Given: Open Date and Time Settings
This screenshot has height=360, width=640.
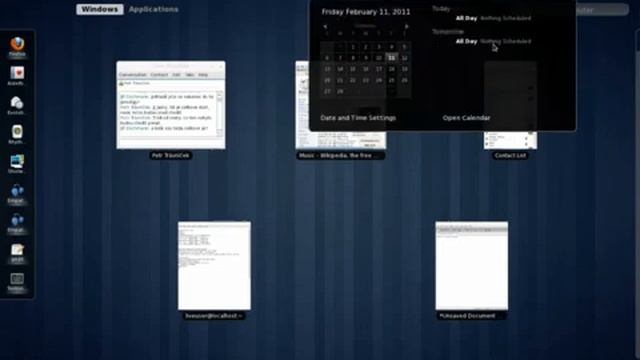Looking at the screenshot, I should coord(358,118).
